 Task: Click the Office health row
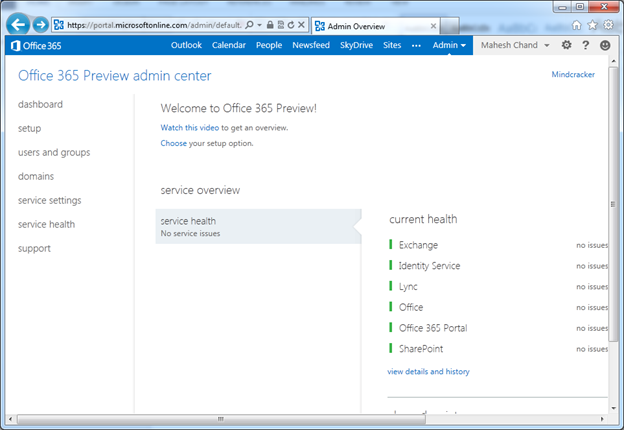pyautogui.click(x=498, y=307)
